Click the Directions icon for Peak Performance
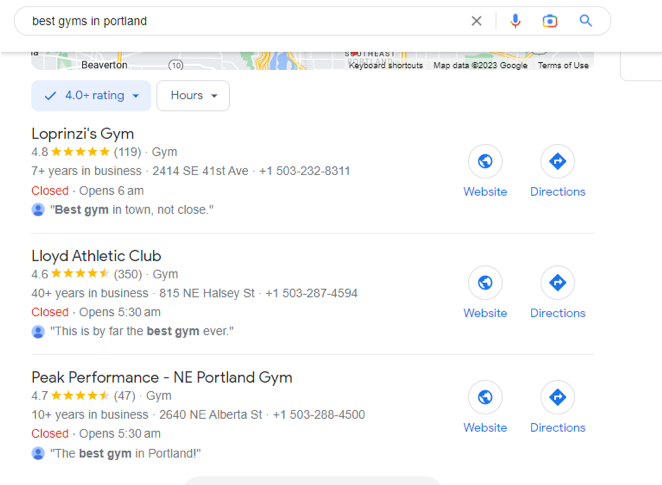This screenshot has height=485, width=662. click(558, 397)
